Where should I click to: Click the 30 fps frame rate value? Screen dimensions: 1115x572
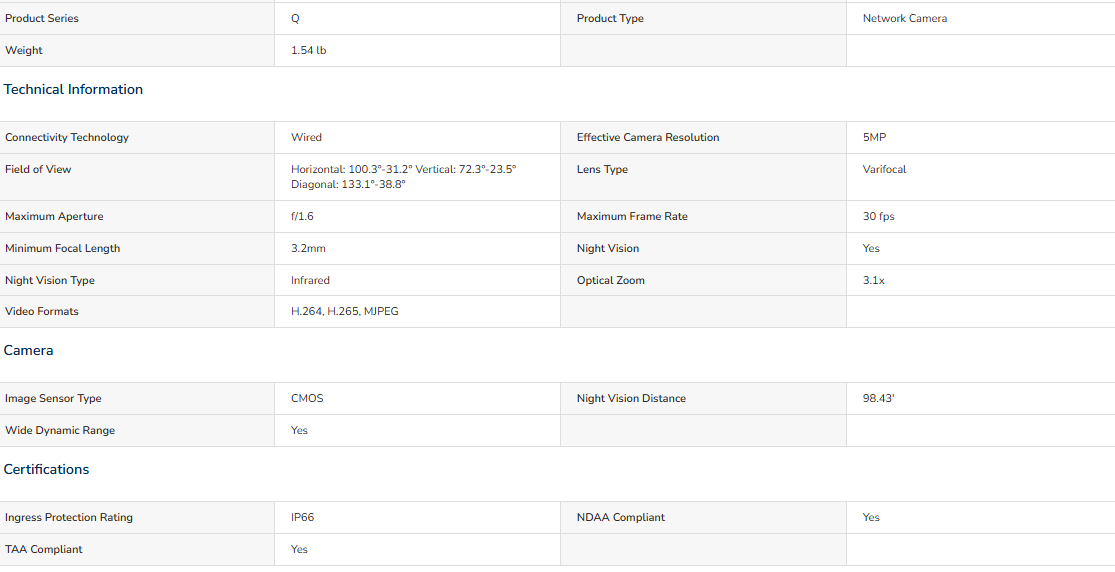(x=879, y=216)
